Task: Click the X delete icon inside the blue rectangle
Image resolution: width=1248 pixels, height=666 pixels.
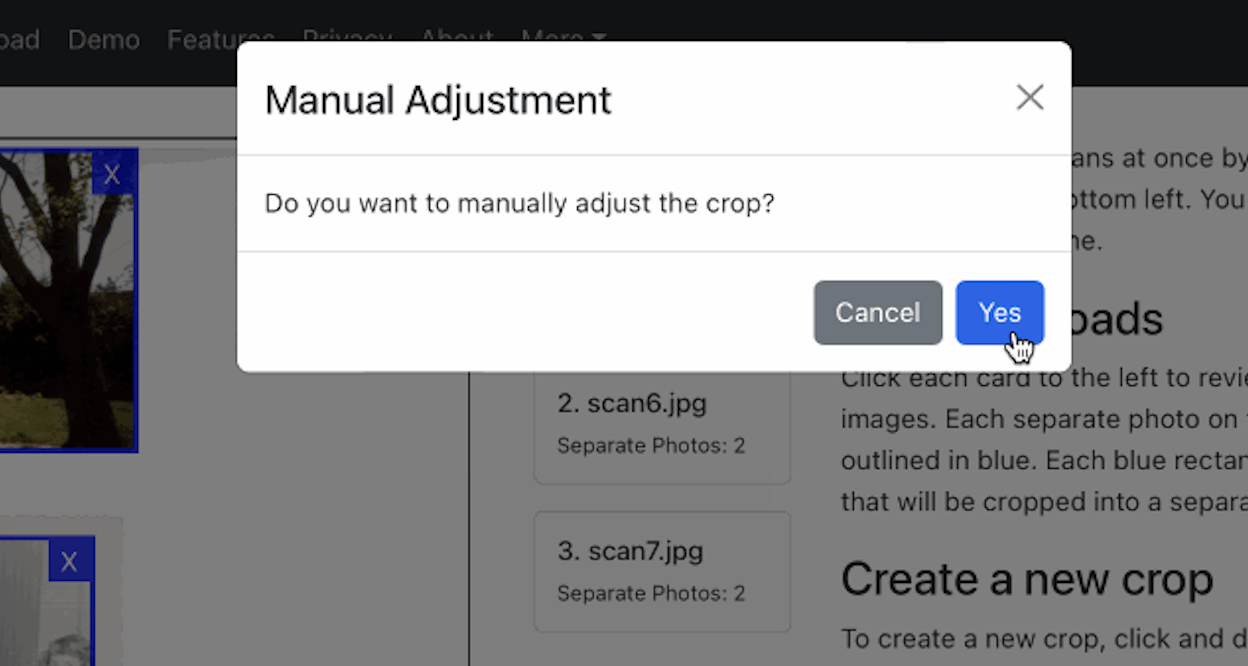Action: [x=111, y=173]
